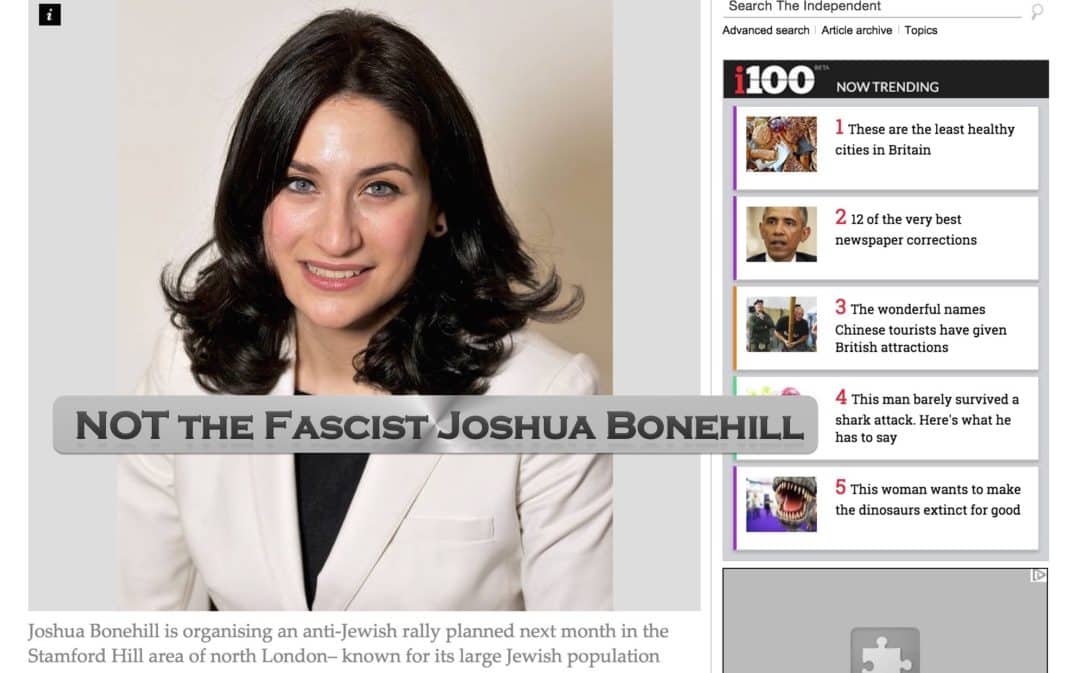Open least healthy cities in Britain story
The height and width of the screenshot is (673, 1068).
(x=924, y=138)
